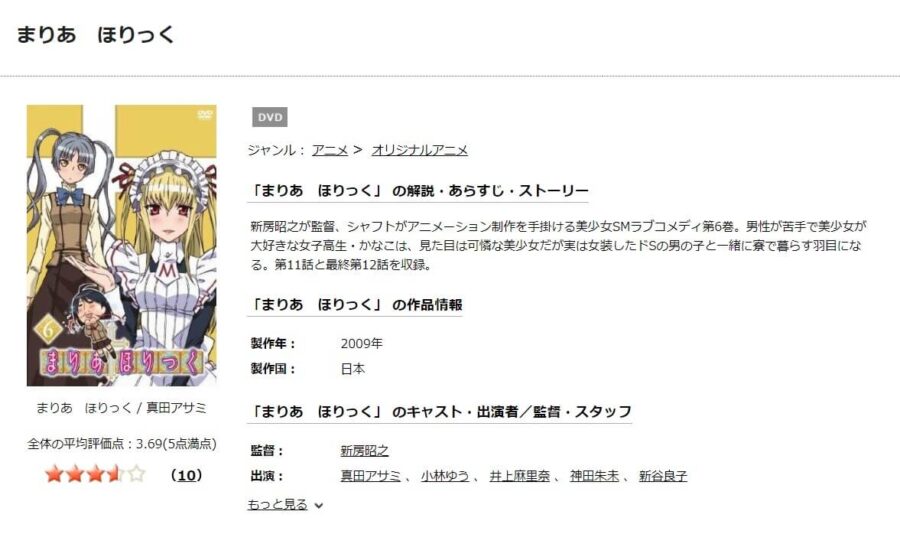Image resolution: width=900 pixels, height=534 pixels.
Task: Open cast member 井上麻里奈 link
Action: tap(519, 476)
